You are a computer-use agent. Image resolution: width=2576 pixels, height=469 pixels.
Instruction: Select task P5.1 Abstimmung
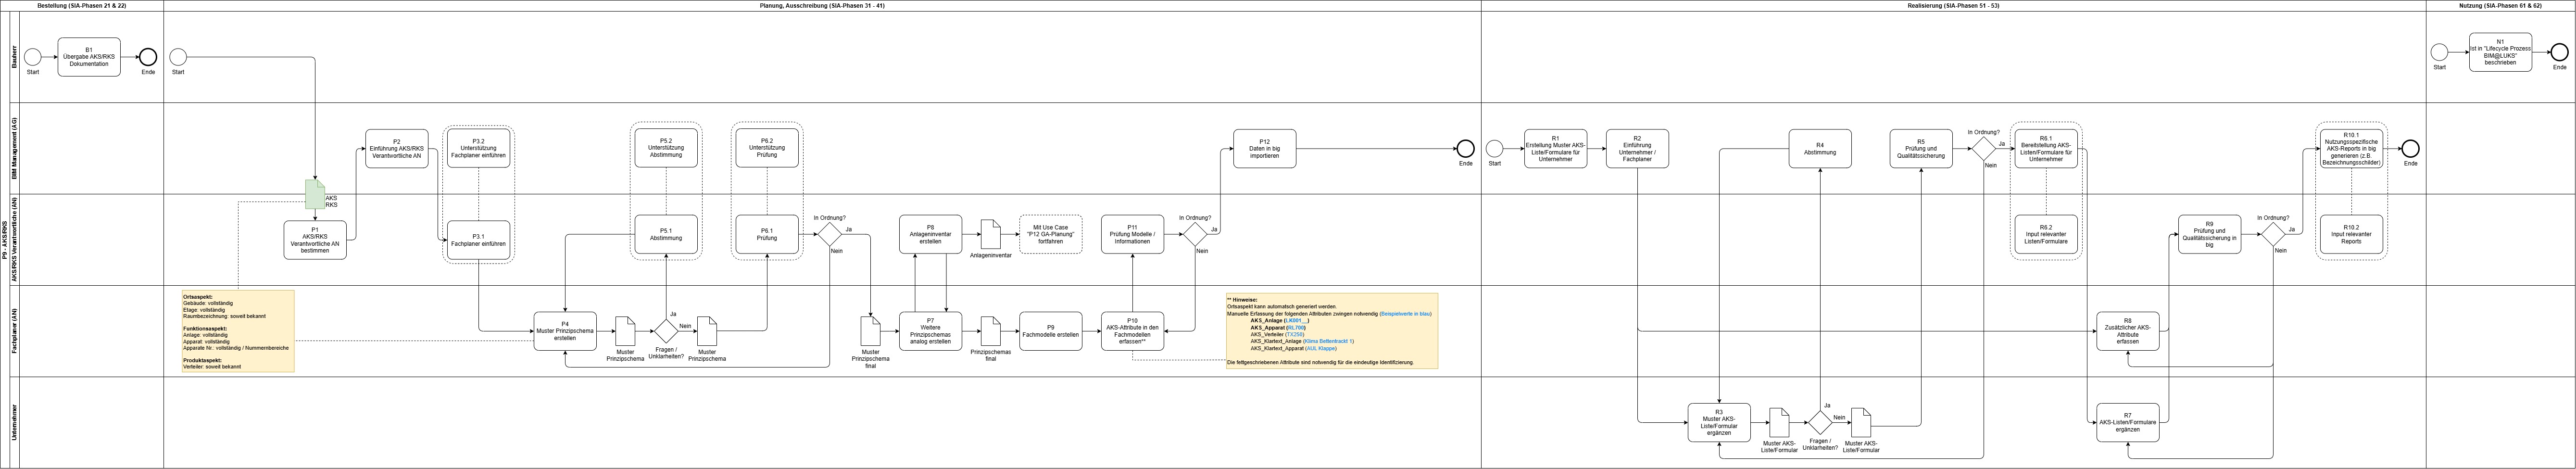[x=666, y=234]
